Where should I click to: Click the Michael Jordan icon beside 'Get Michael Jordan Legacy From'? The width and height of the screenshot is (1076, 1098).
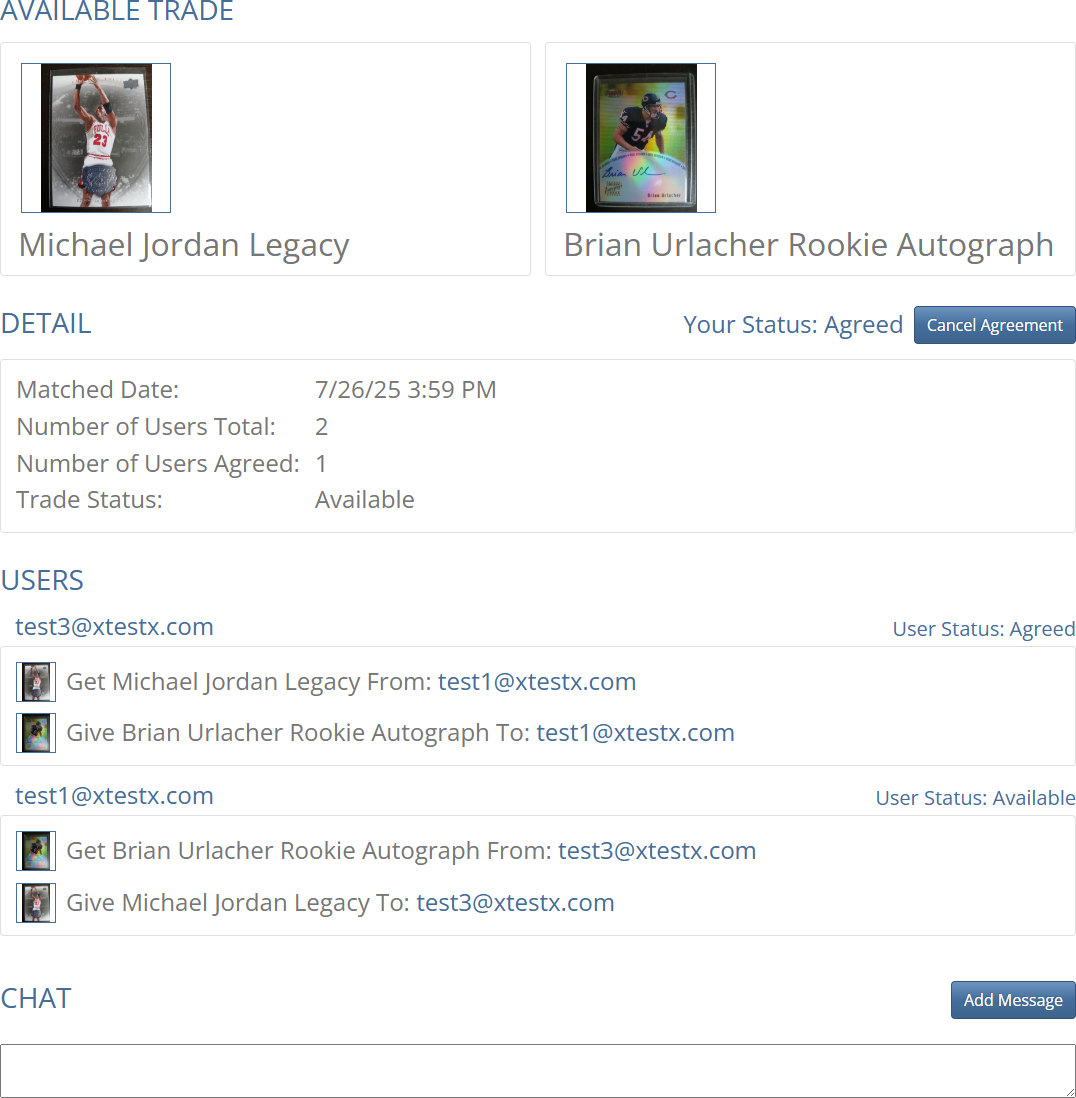pos(36,682)
